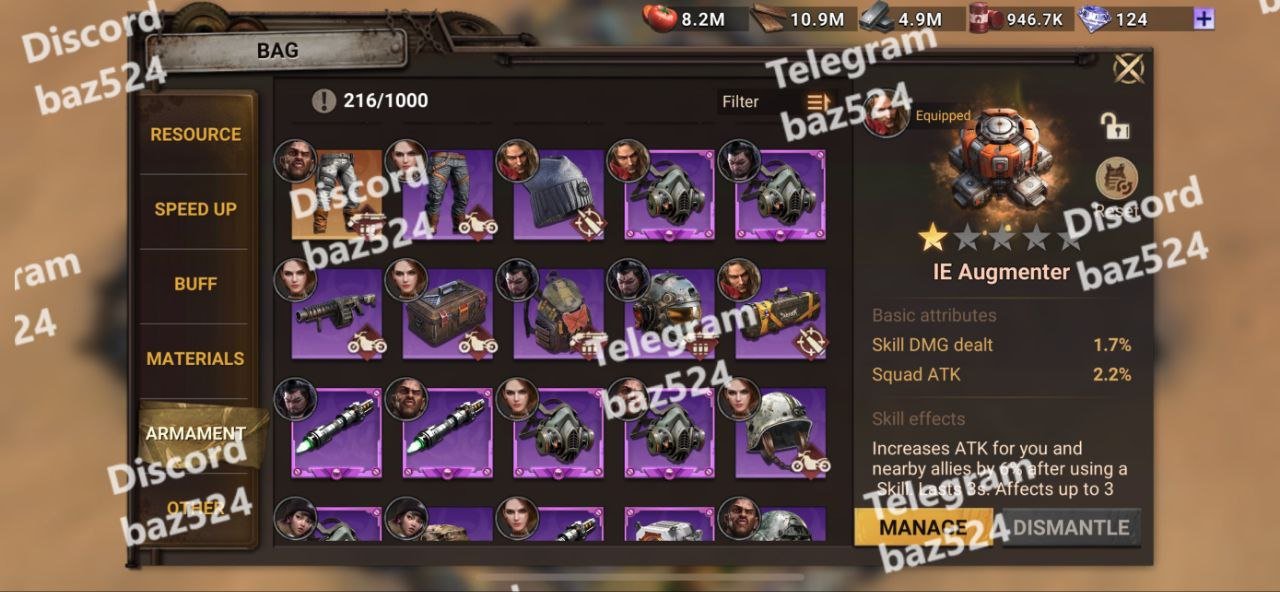Screen dimensions: 1280x592
Task: Switch to the RESOURCE tab
Action: click(196, 134)
